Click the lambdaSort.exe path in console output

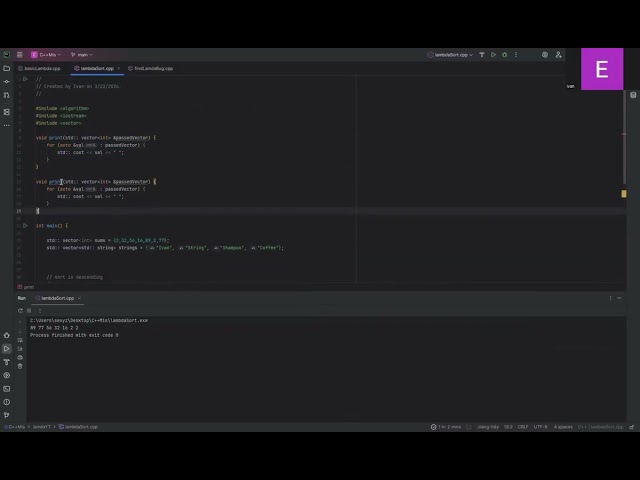(89, 320)
